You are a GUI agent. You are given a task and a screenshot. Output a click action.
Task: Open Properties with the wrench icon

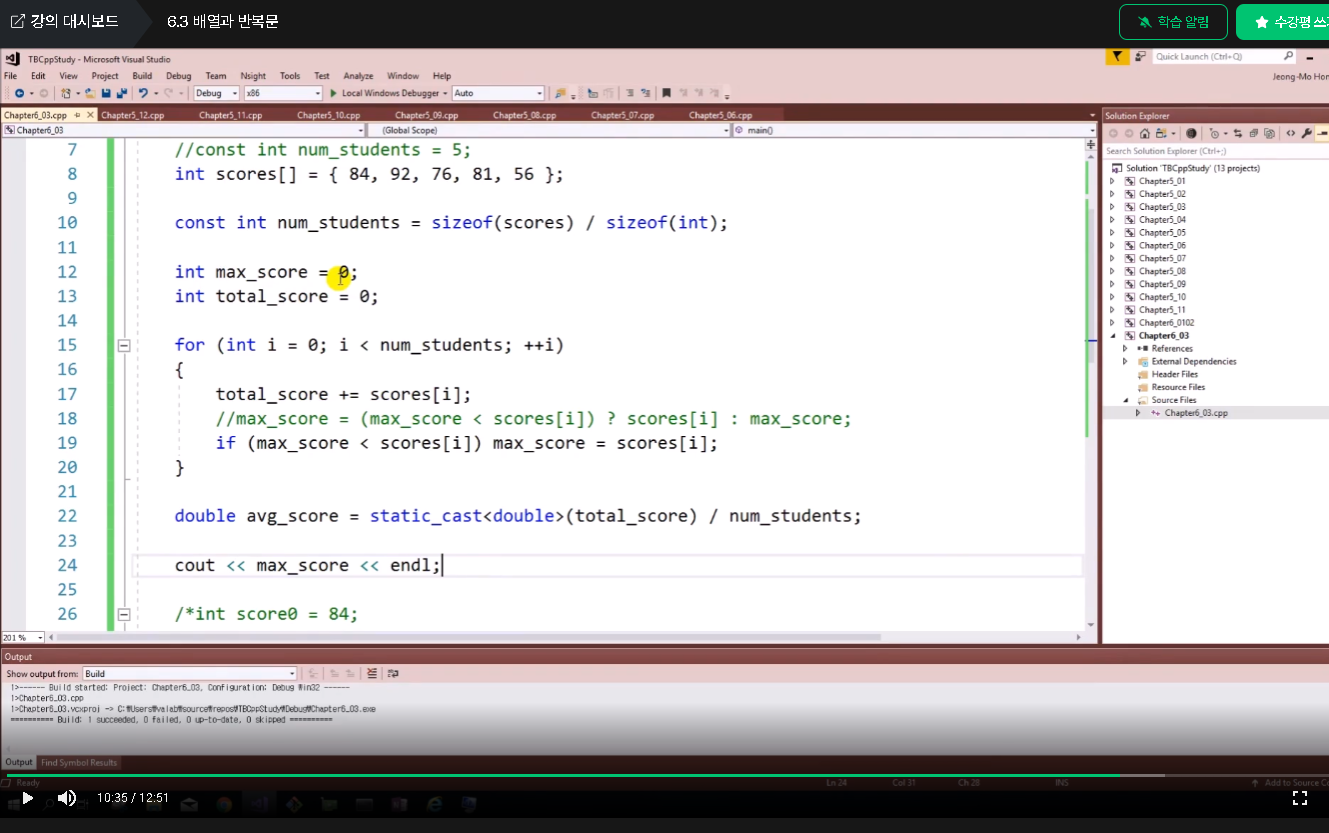point(1306,133)
